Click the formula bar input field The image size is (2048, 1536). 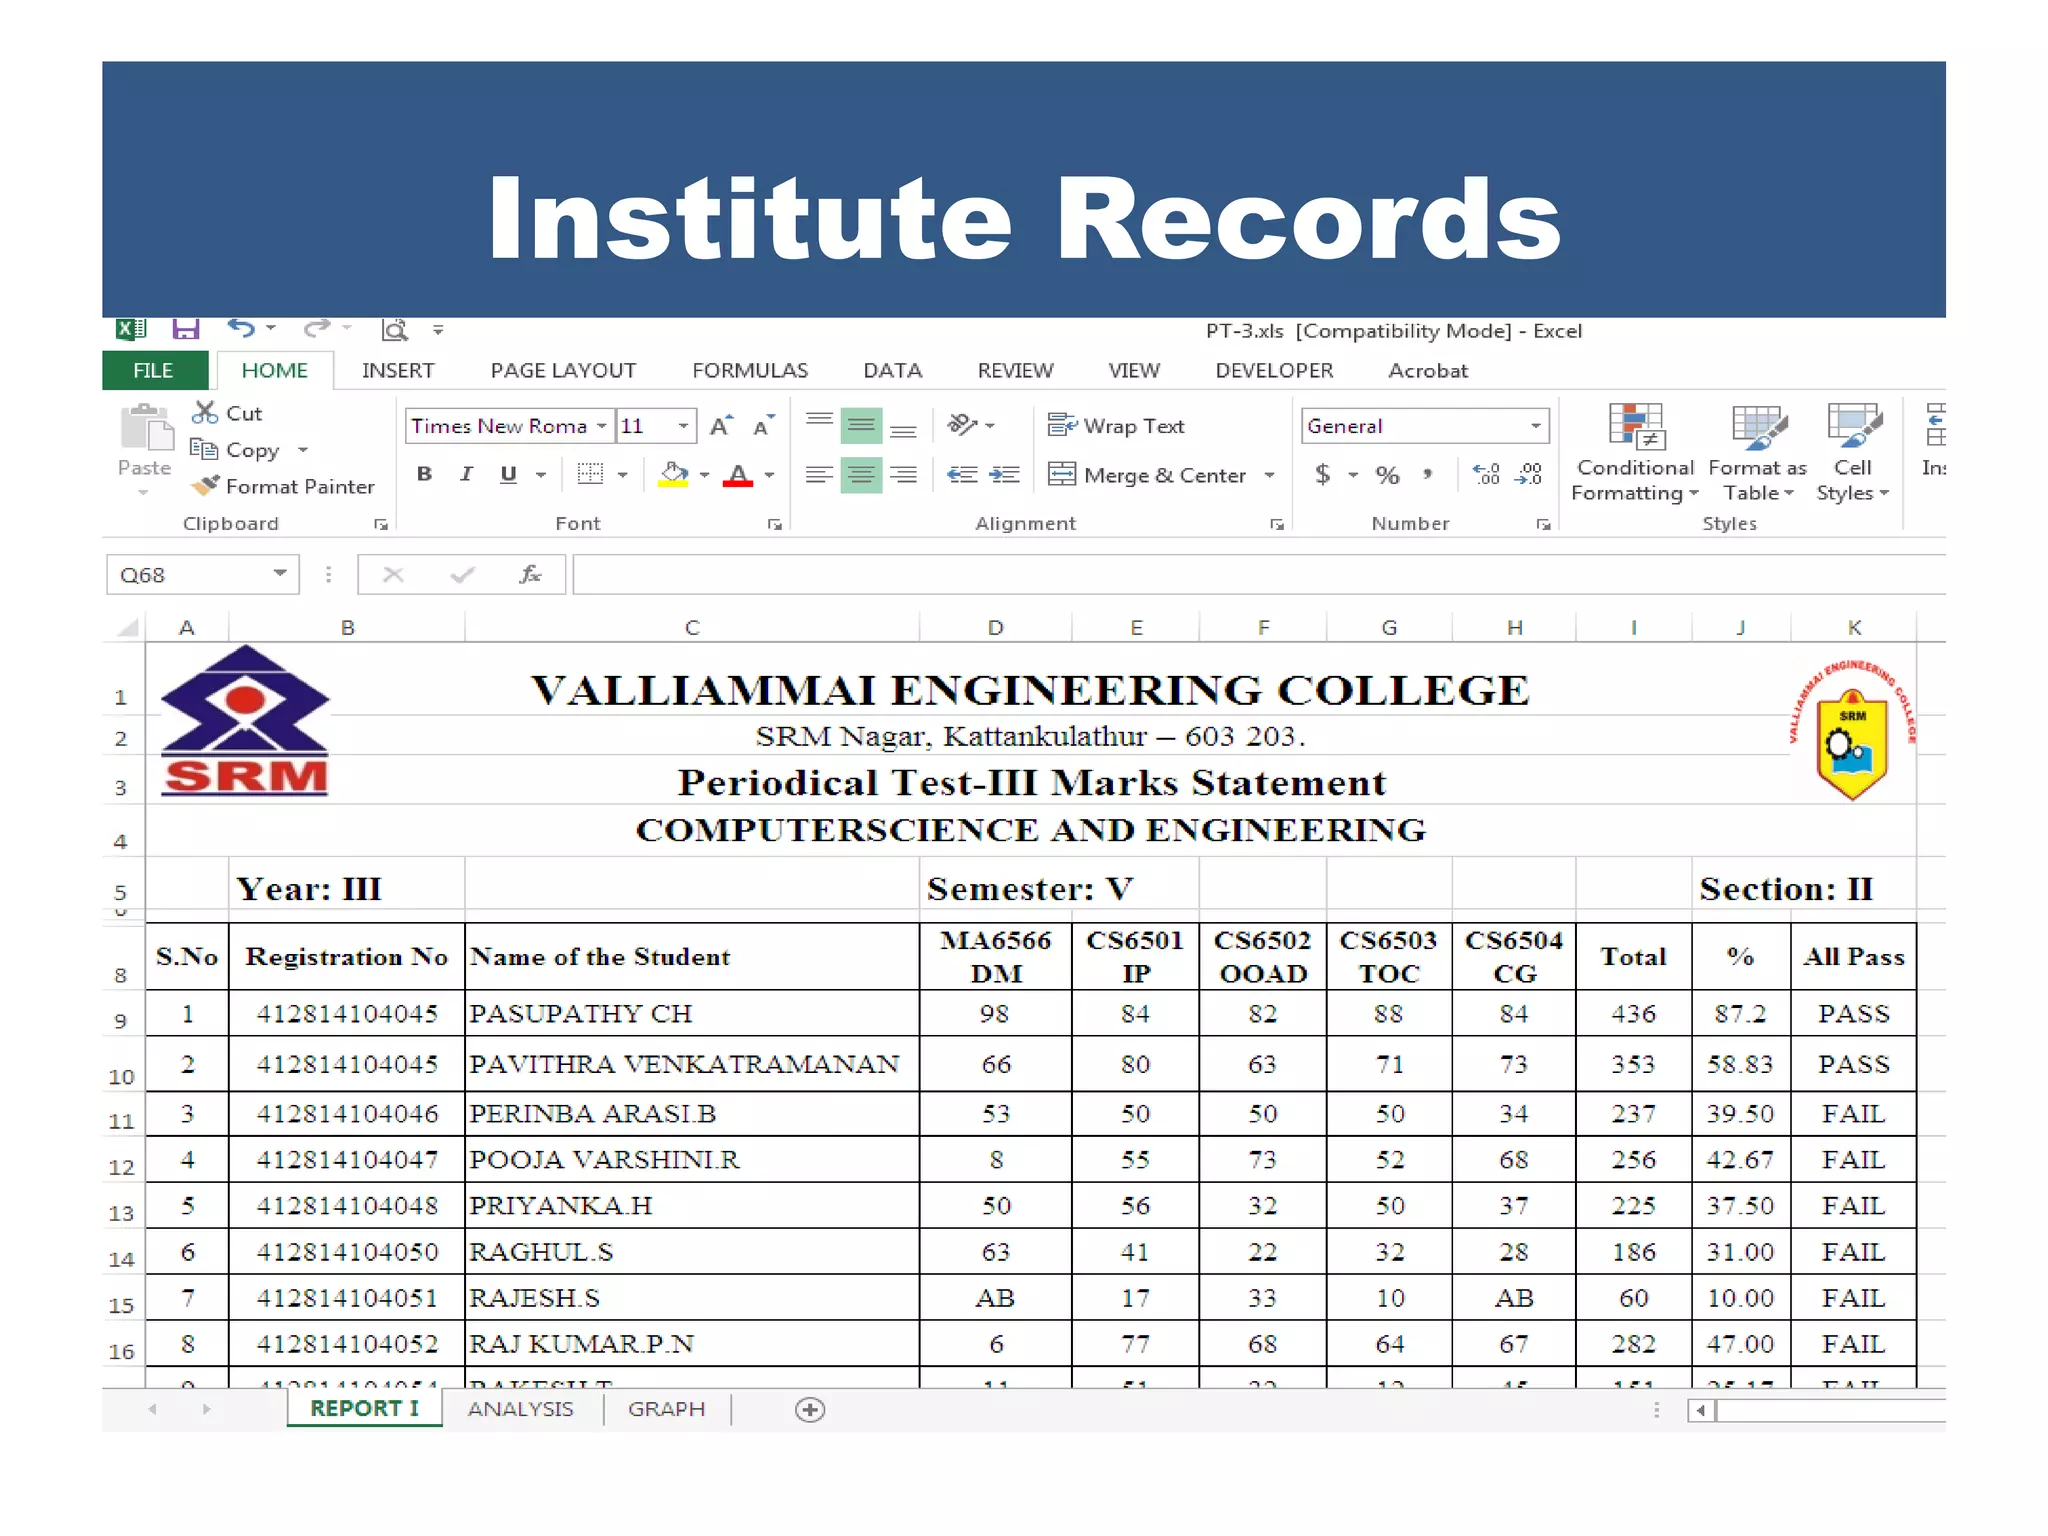1200,575
